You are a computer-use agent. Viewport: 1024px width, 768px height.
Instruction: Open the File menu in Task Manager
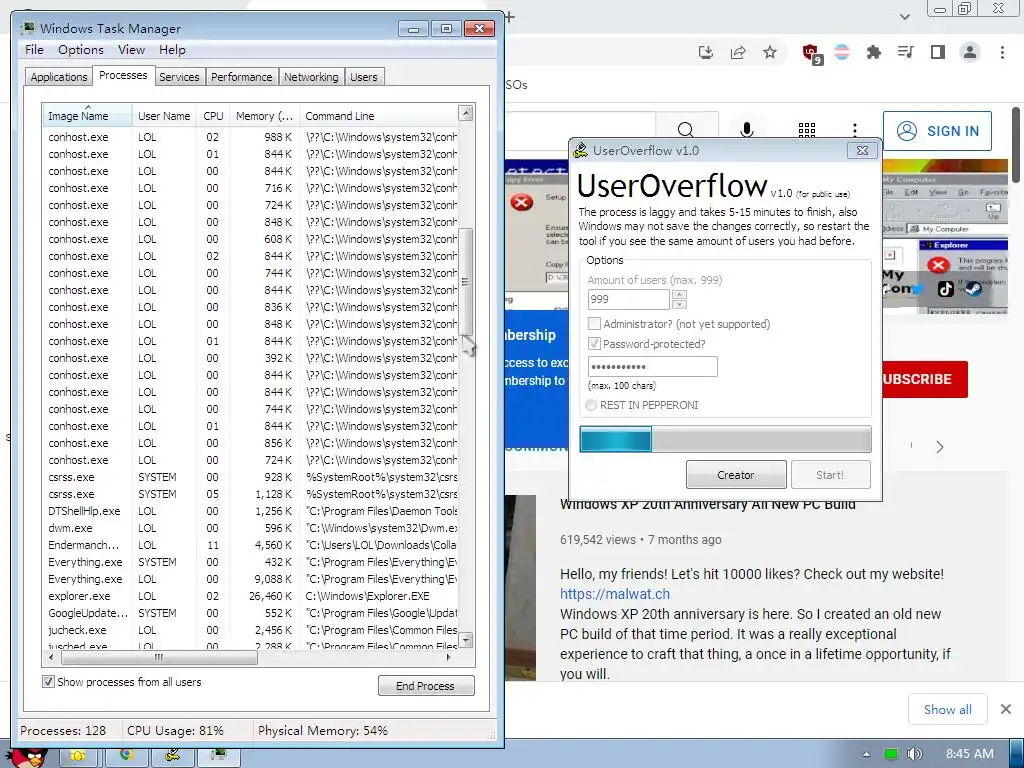point(34,50)
